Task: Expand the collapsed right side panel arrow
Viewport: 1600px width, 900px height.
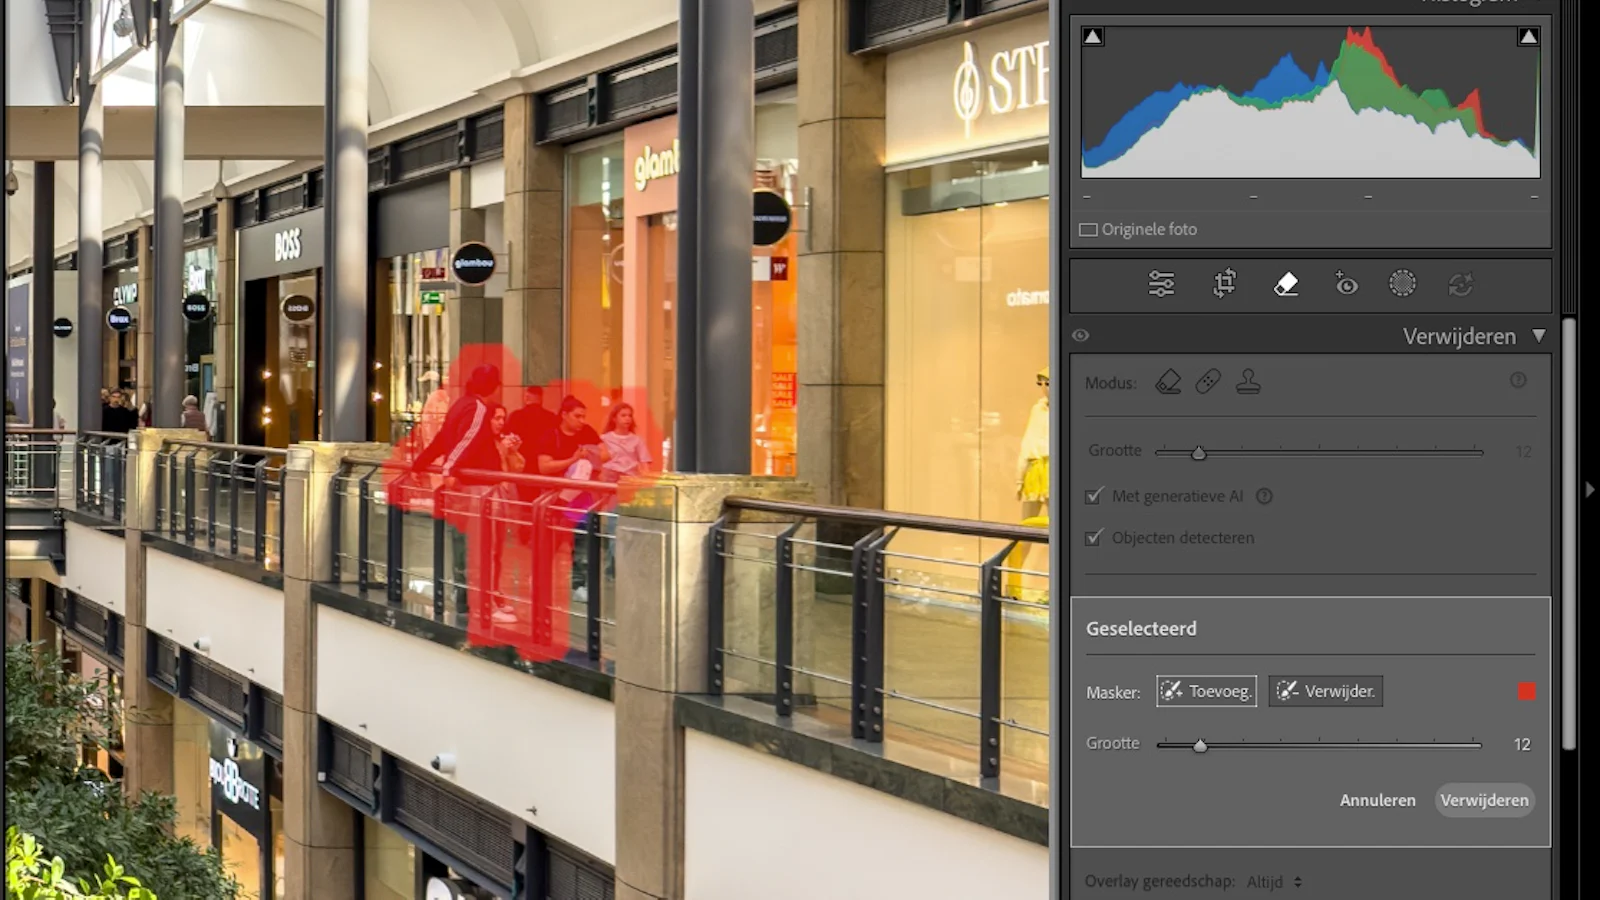Action: click(1590, 490)
